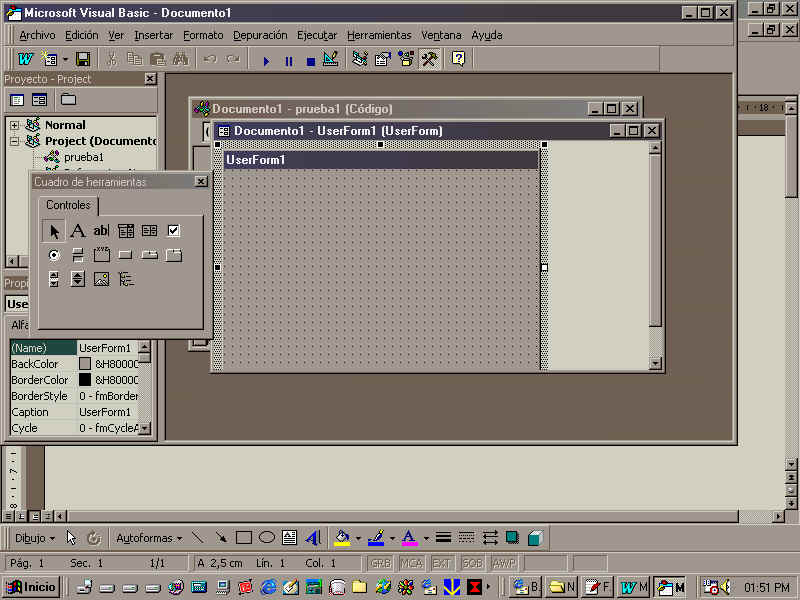Select the CheckBox control in the toolbox

173,231
